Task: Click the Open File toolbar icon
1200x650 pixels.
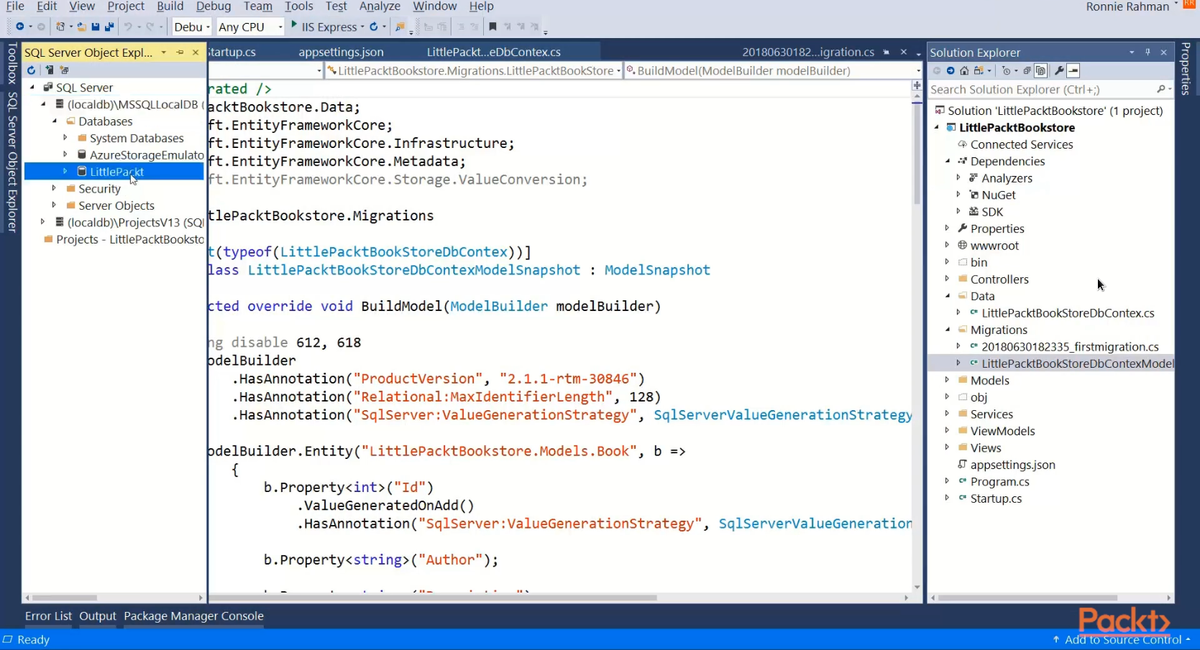Action: click(x=82, y=26)
